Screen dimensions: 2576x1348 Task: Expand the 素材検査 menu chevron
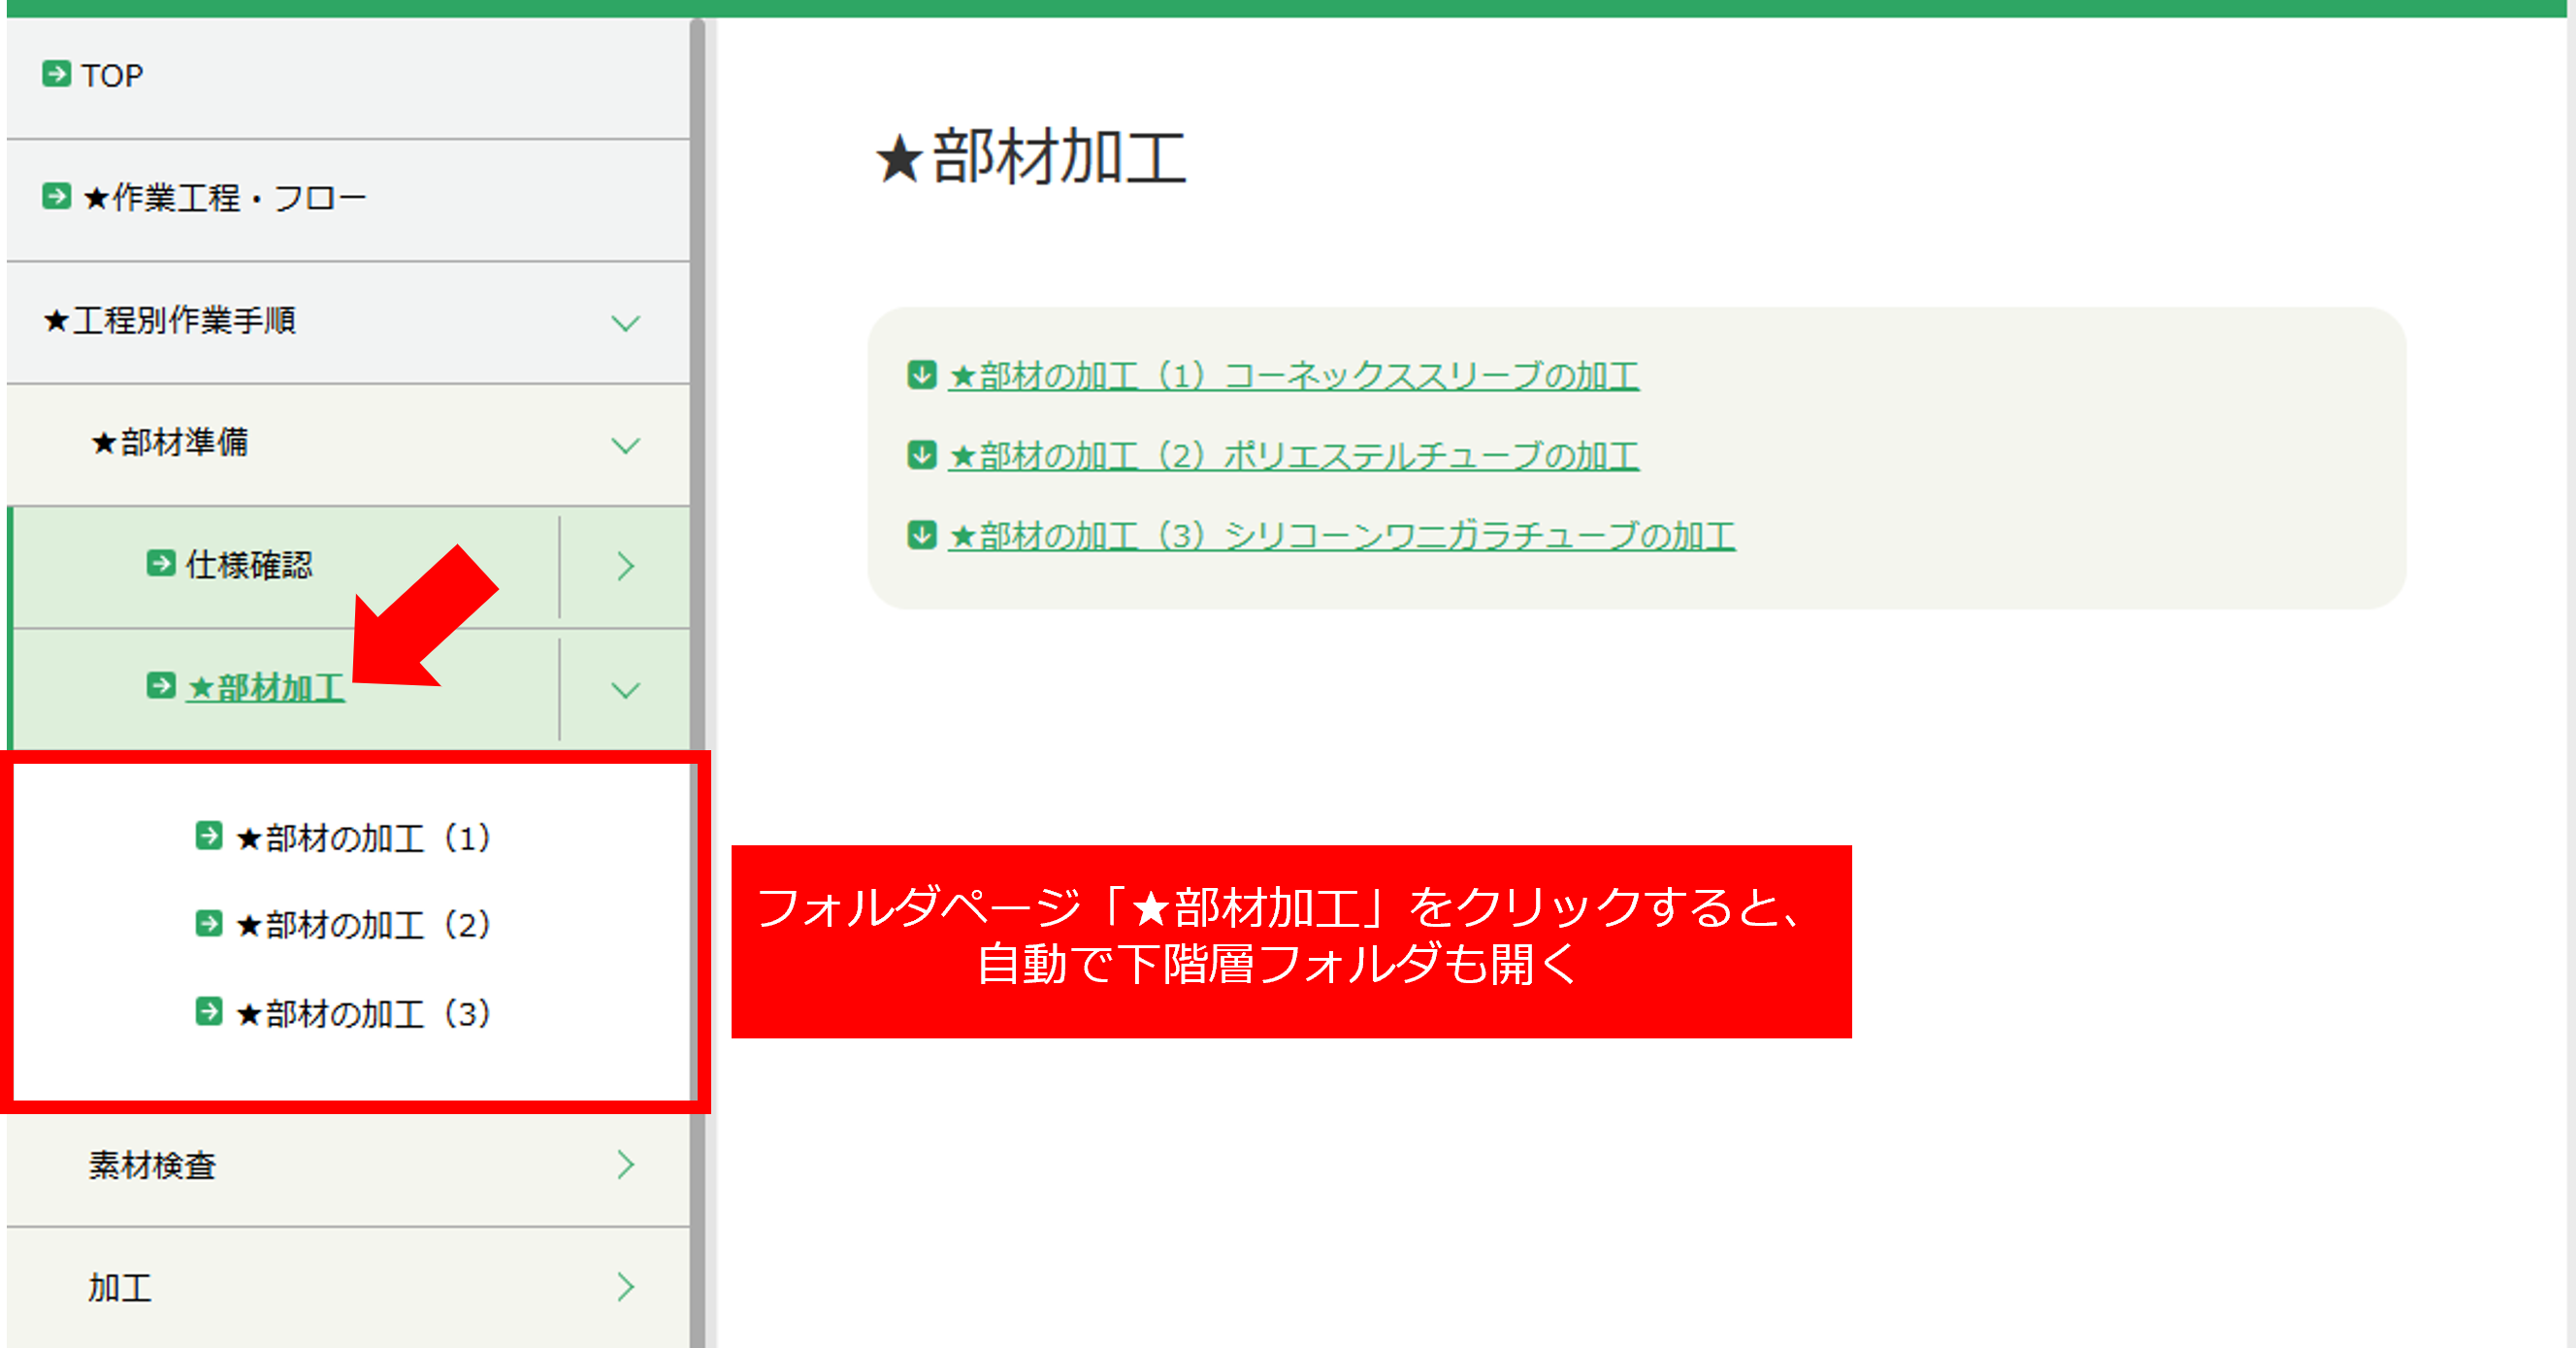point(625,1164)
